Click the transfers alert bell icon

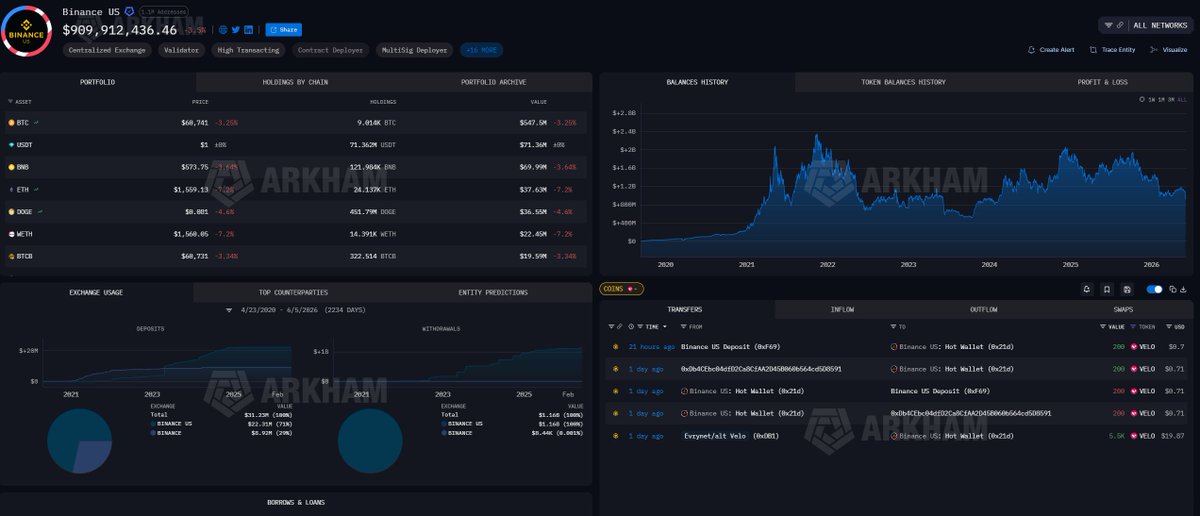point(1087,290)
